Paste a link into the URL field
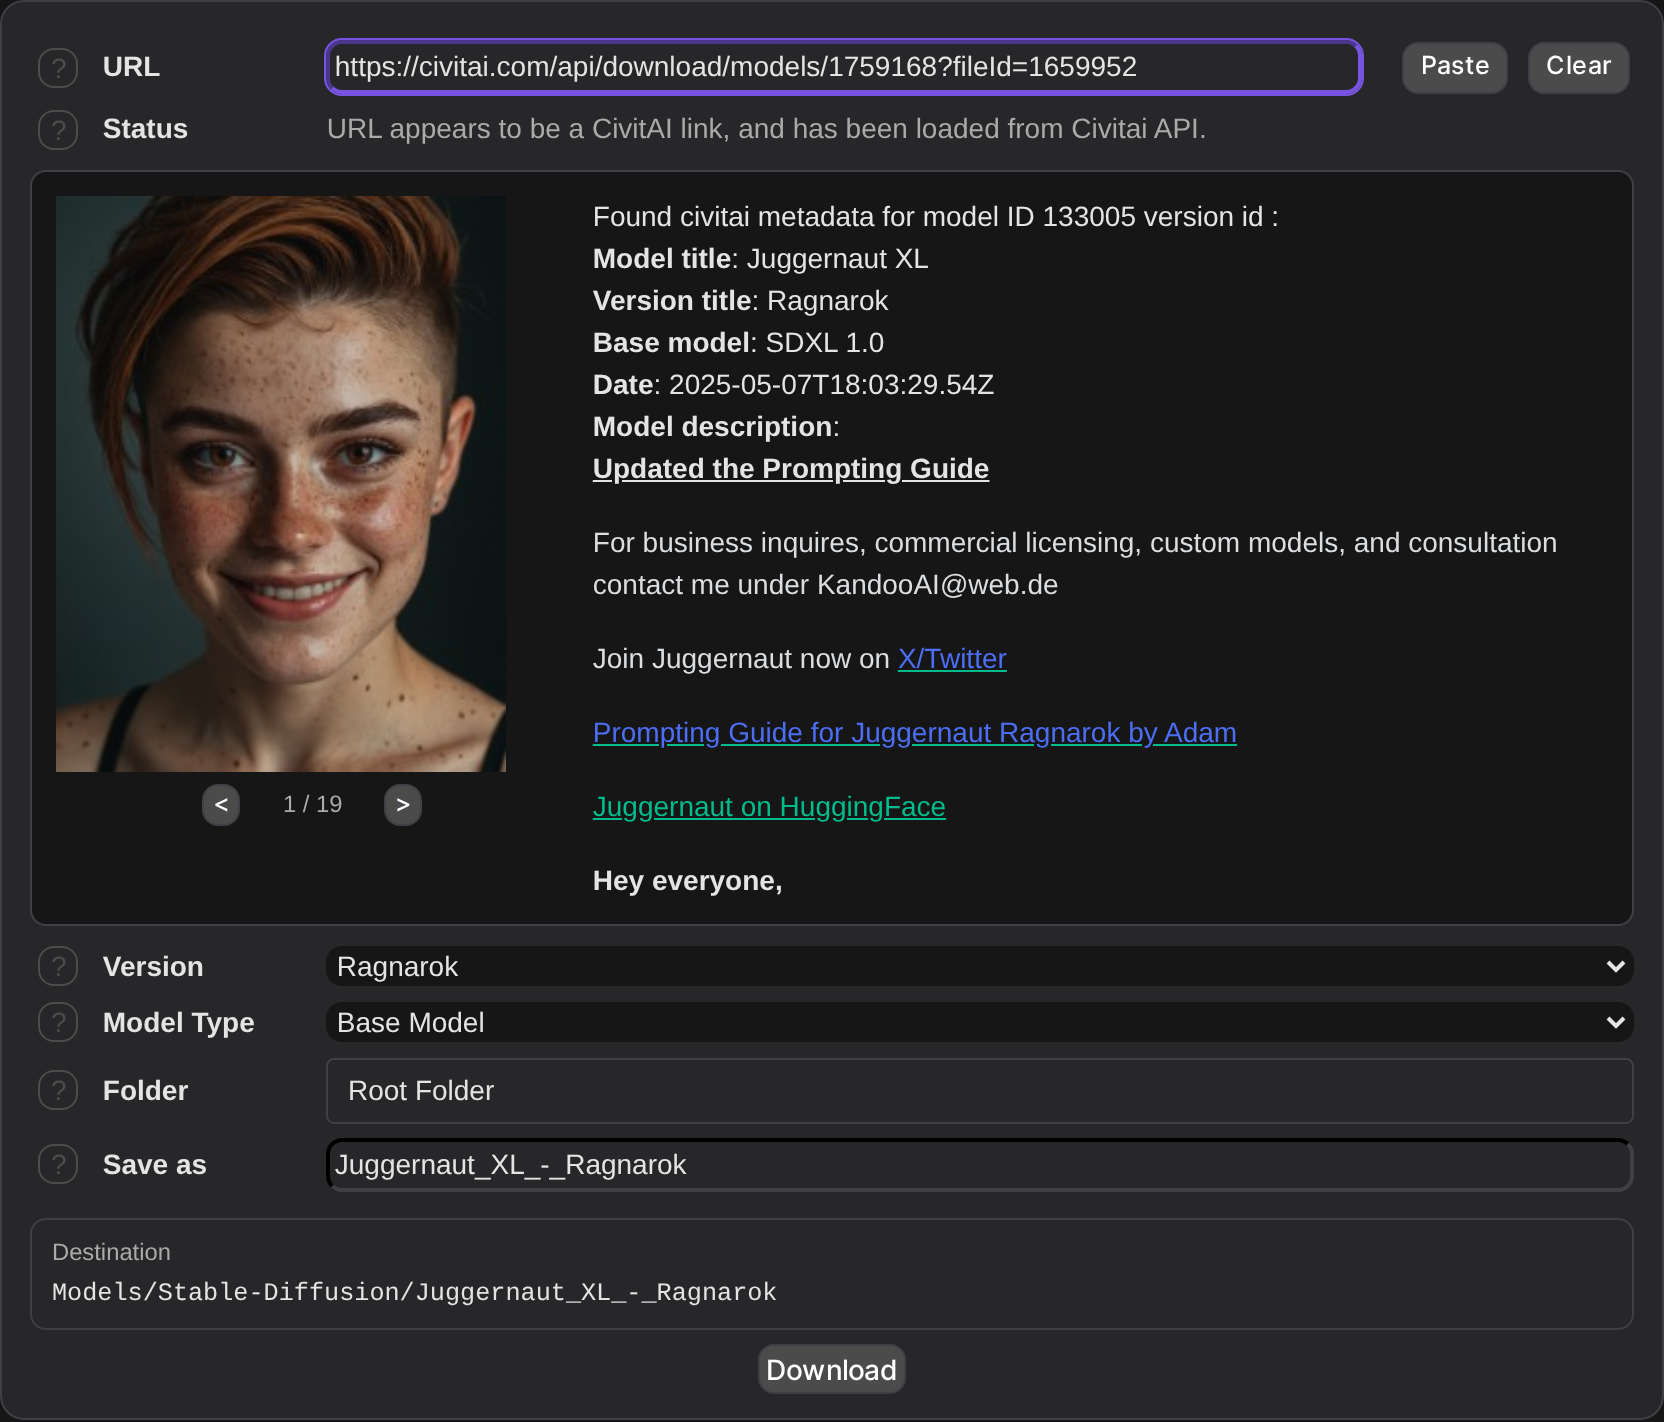 (1455, 67)
